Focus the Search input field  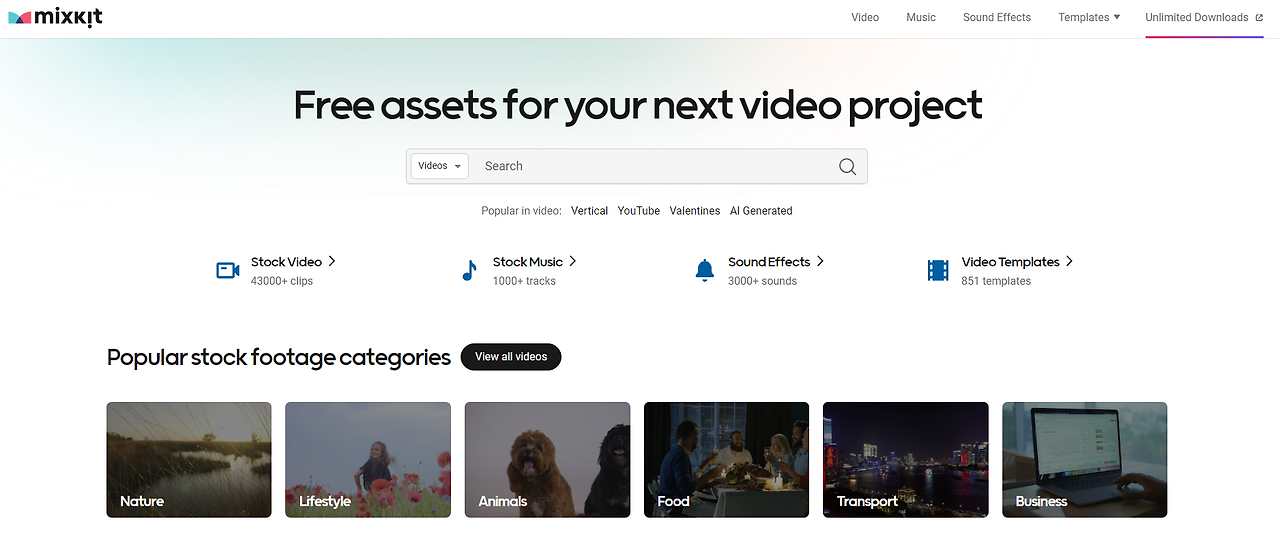[x=655, y=166]
